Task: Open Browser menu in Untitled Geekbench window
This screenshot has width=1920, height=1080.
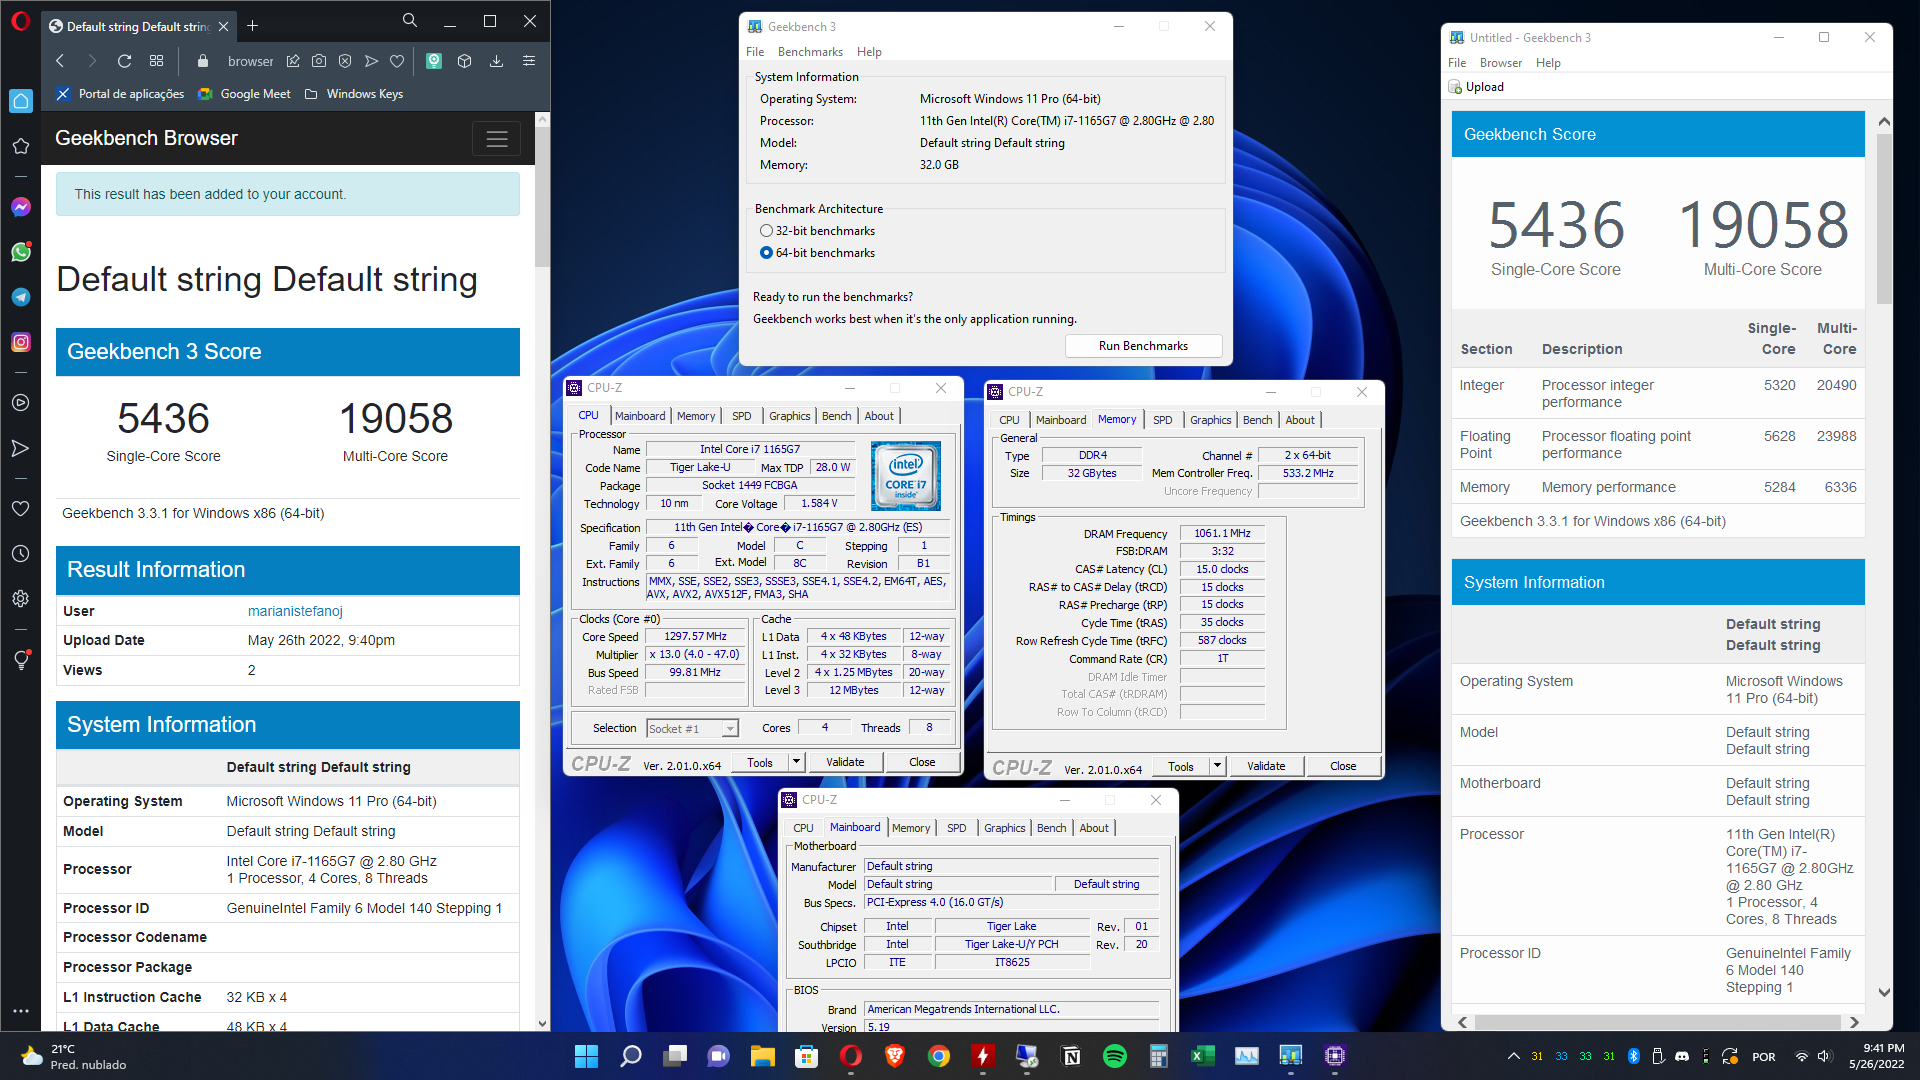Action: point(1500,63)
